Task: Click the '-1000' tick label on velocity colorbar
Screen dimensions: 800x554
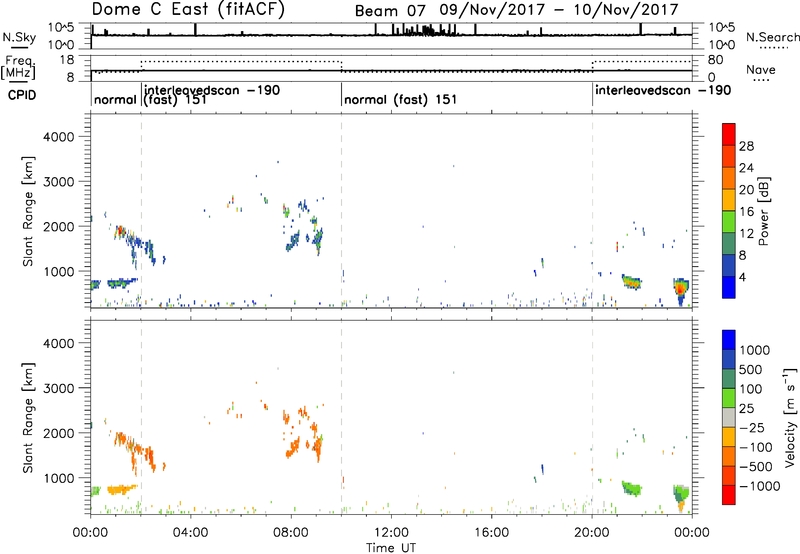Action: click(759, 486)
